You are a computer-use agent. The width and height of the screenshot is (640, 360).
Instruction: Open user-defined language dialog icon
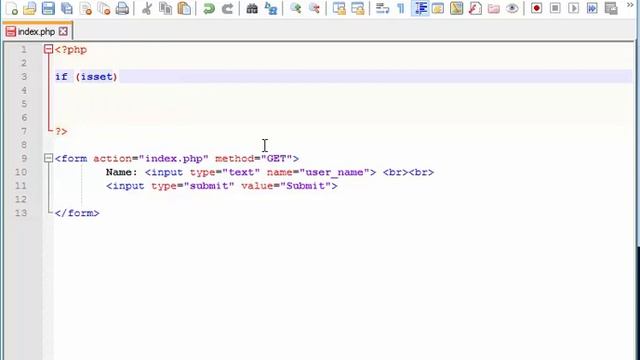(438, 8)
